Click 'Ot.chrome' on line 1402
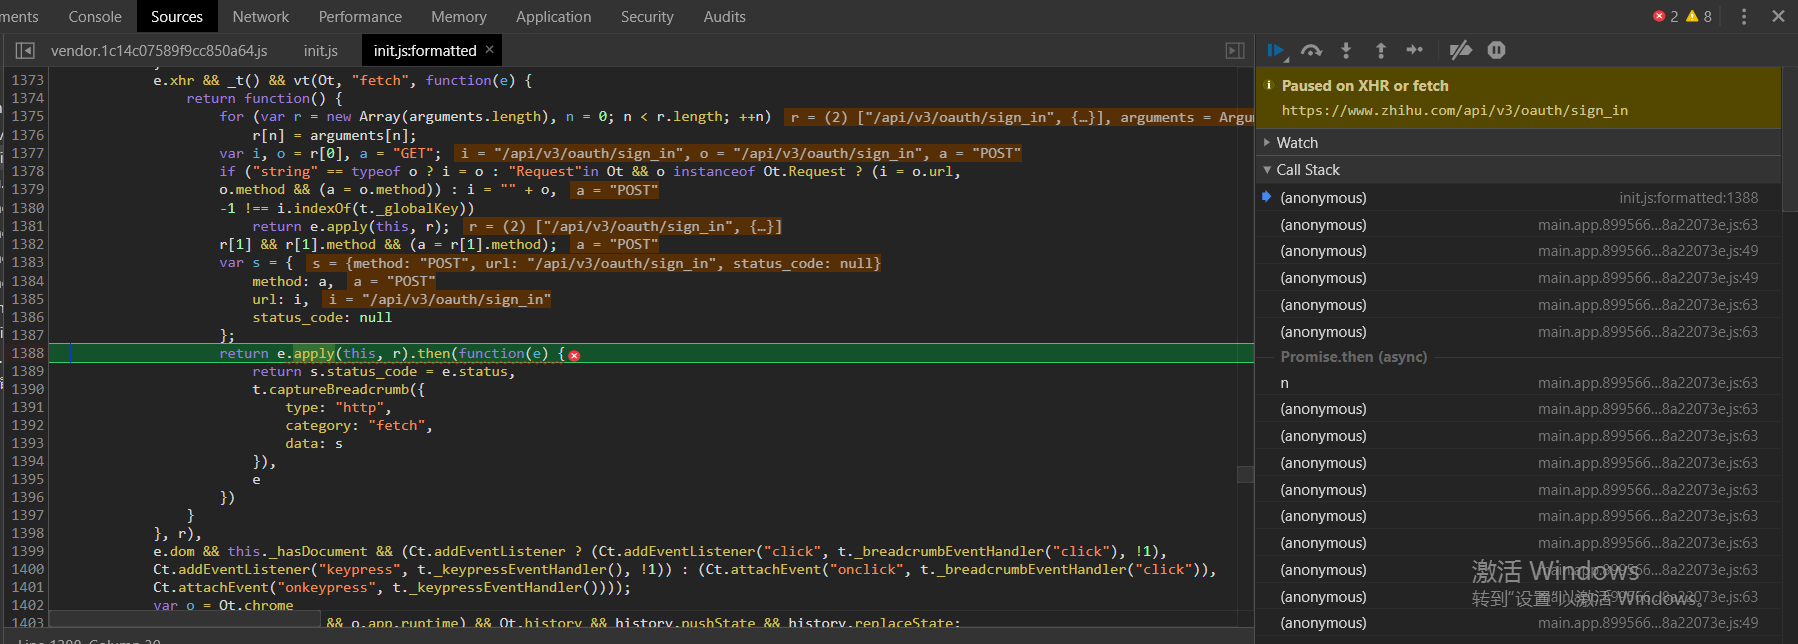Viewport: 1798px width, 644px height. [256, 605]
